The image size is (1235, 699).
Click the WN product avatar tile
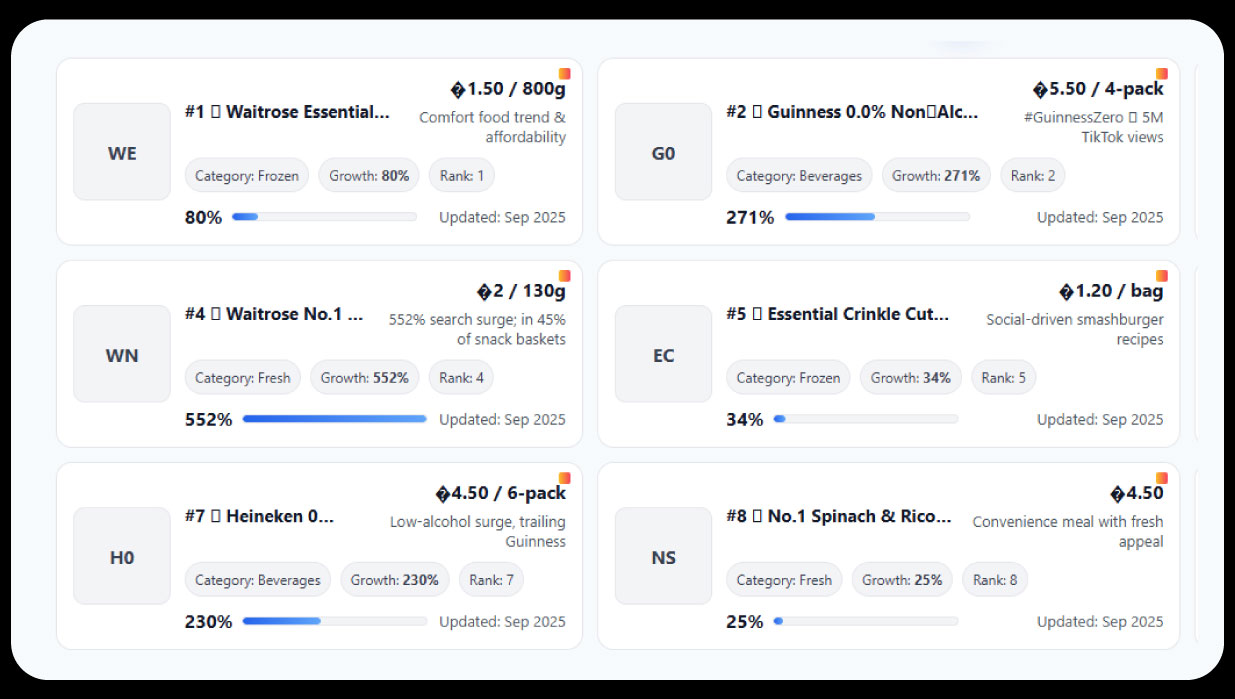click(x=122, y=354)
